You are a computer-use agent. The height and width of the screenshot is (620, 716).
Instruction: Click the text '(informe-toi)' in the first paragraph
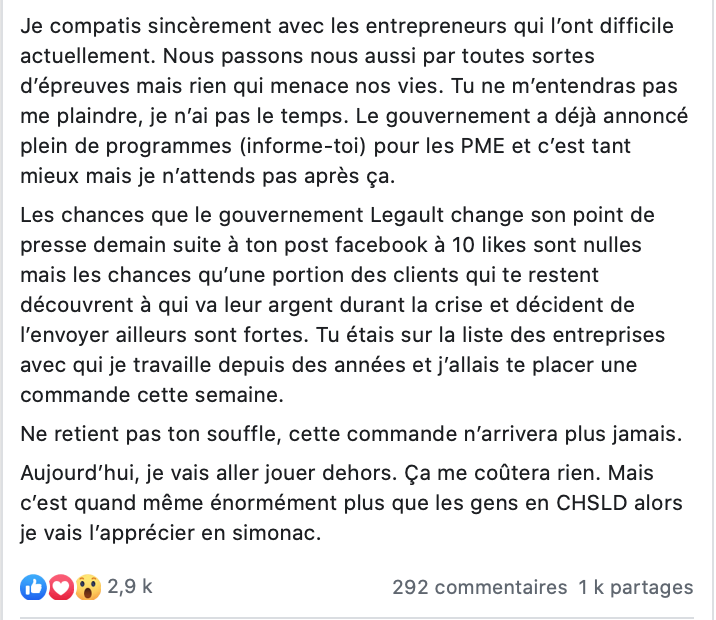point(303,146)
